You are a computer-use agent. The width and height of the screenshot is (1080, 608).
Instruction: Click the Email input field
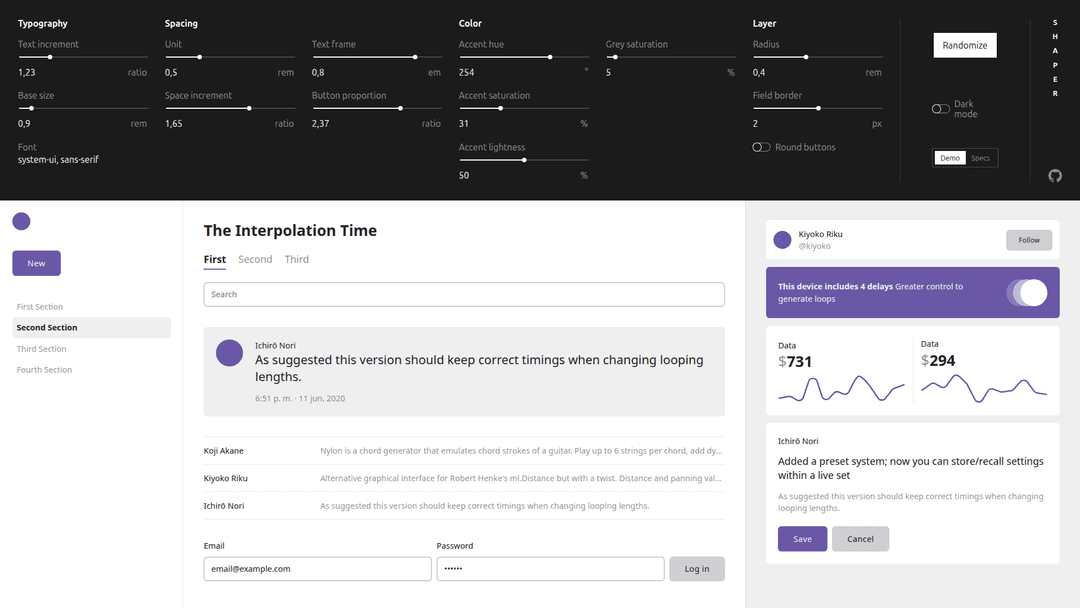coord(317,569)
